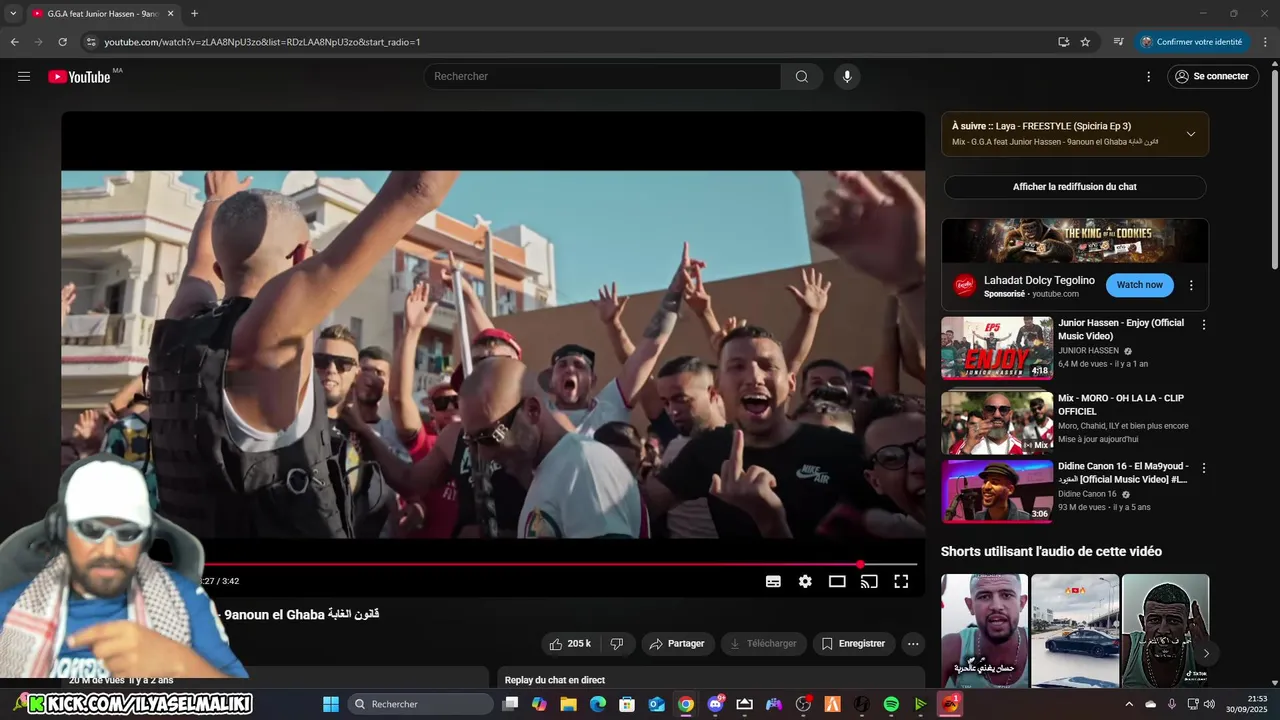This screenshot has height=720, width=1280.
Task: Seek using the red progress bar scrubber
Action: [x=860, y=564]
